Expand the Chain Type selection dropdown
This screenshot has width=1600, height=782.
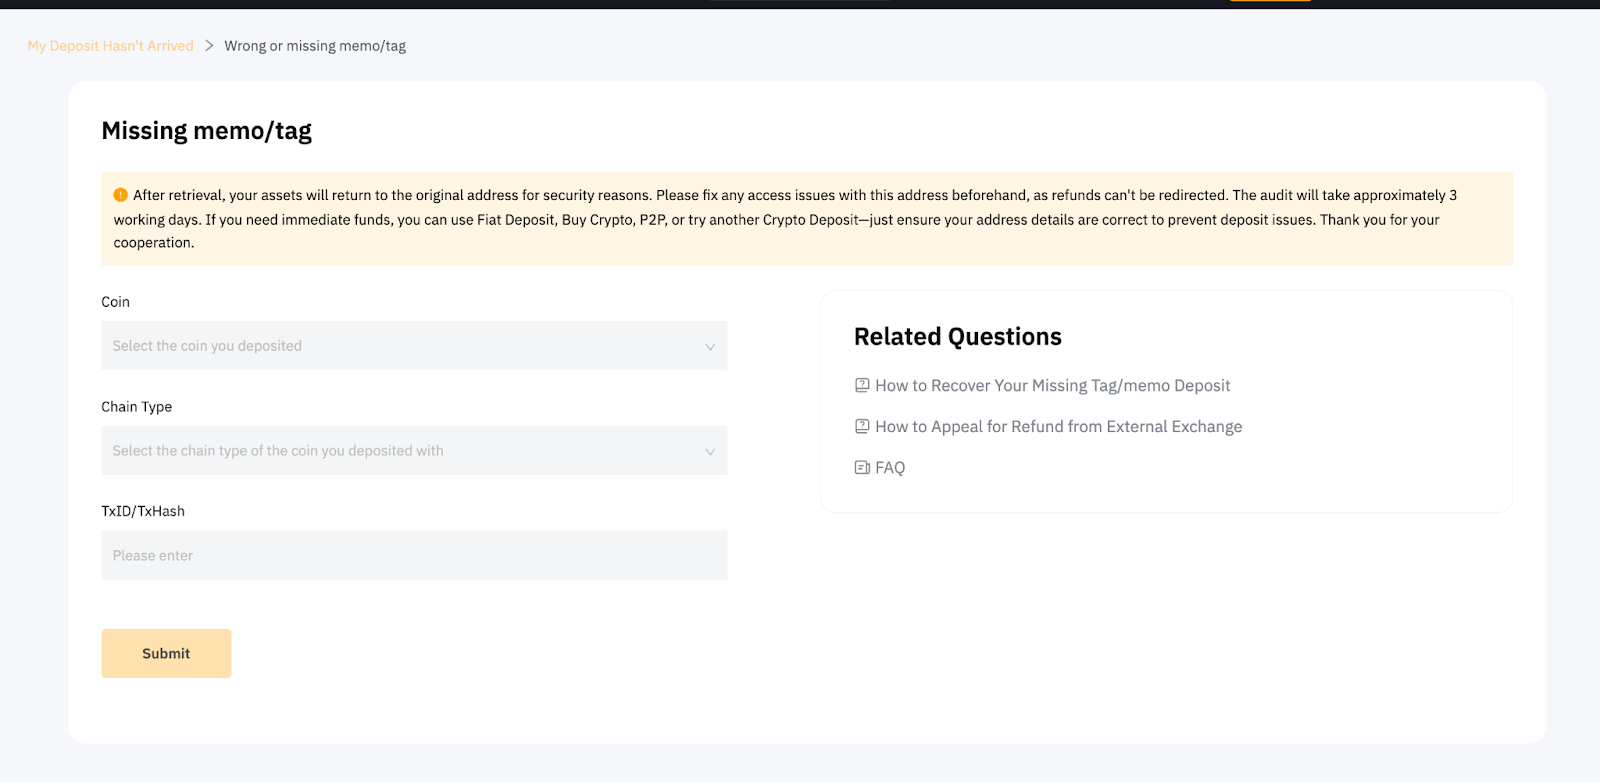click(x=400, y=451)
